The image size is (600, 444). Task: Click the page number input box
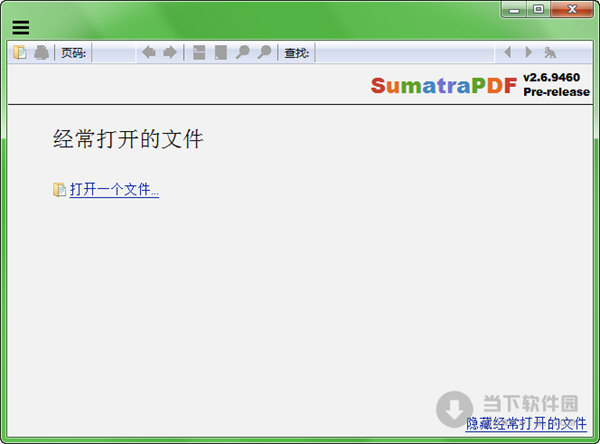tap(114, 52)
